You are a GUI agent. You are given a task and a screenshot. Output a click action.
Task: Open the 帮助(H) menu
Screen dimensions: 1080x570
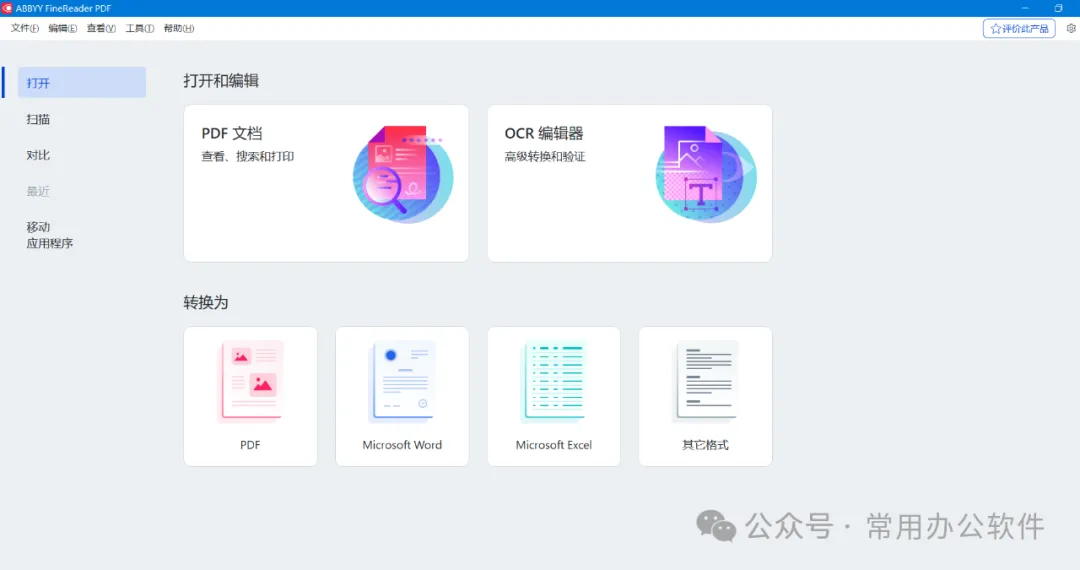[179, 28]
